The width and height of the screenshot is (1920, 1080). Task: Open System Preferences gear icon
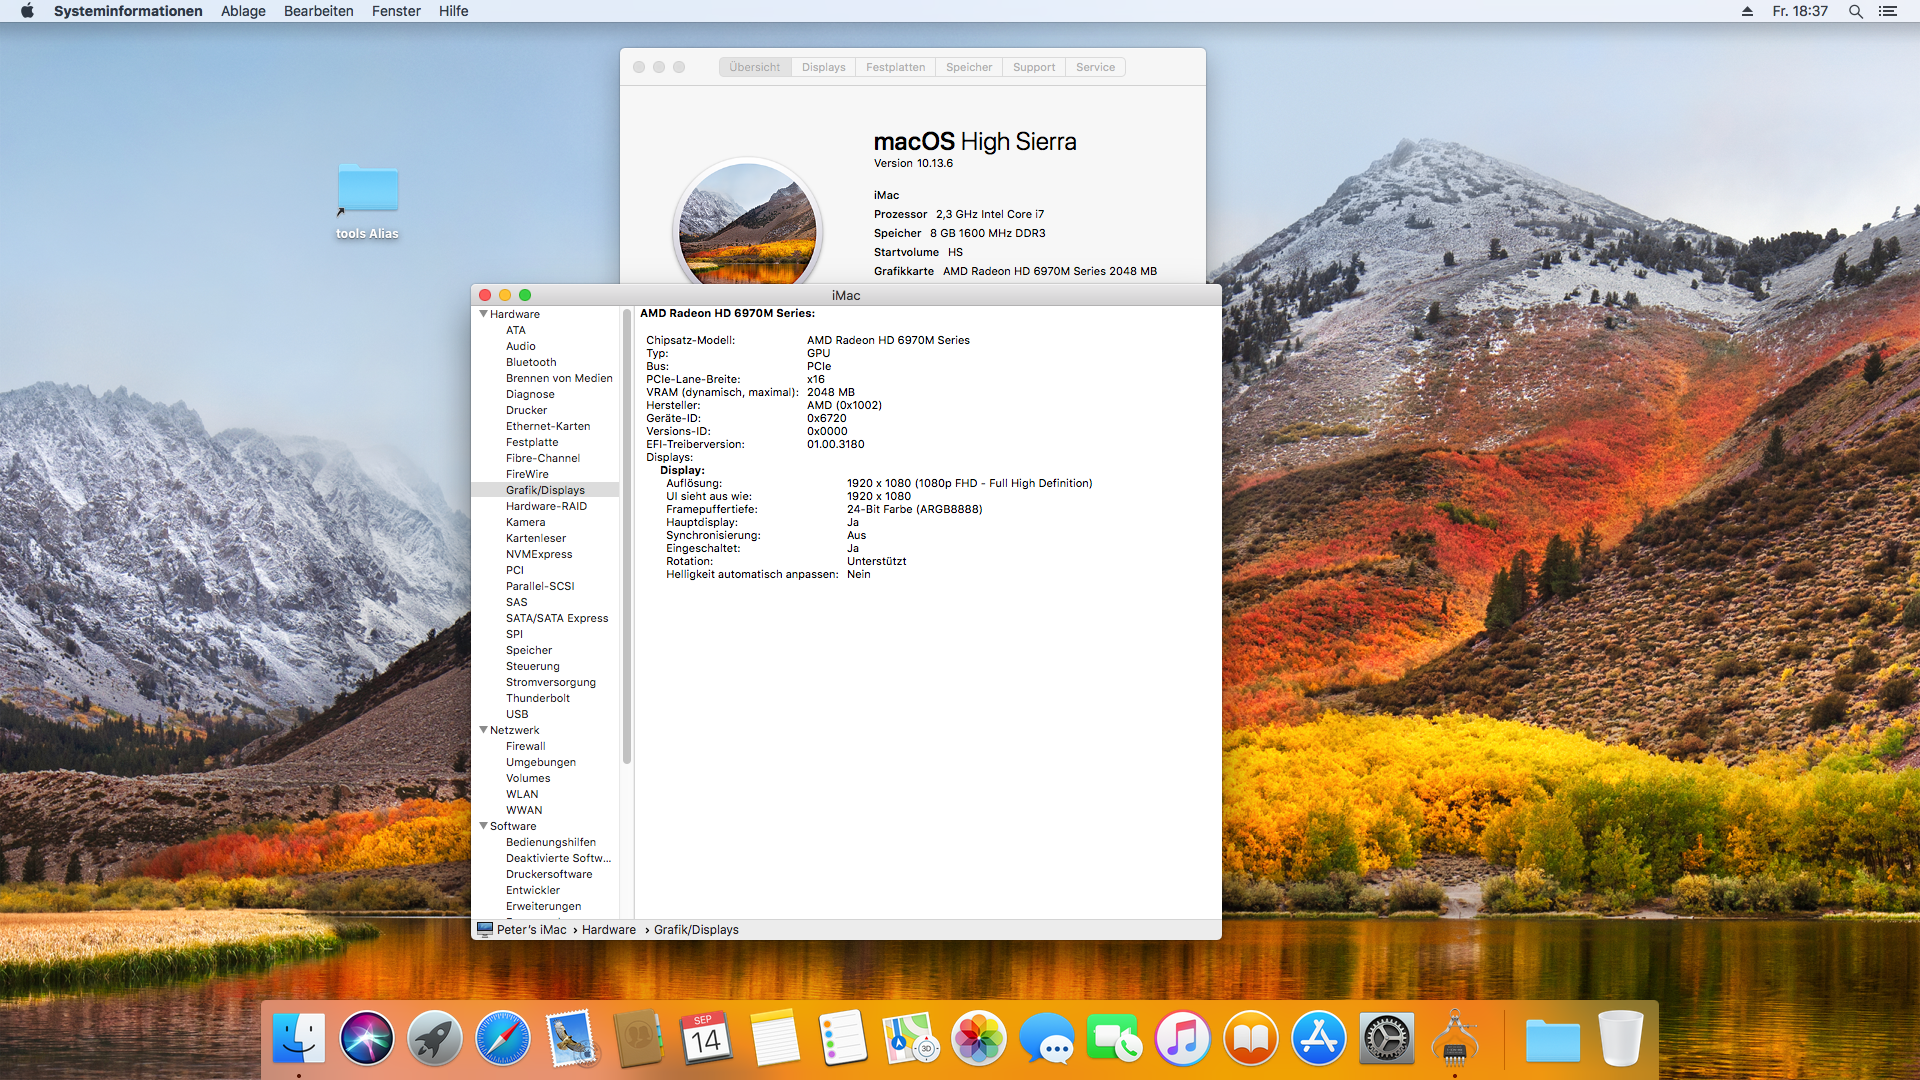pyautogui.click(x=1386, y=1039)
